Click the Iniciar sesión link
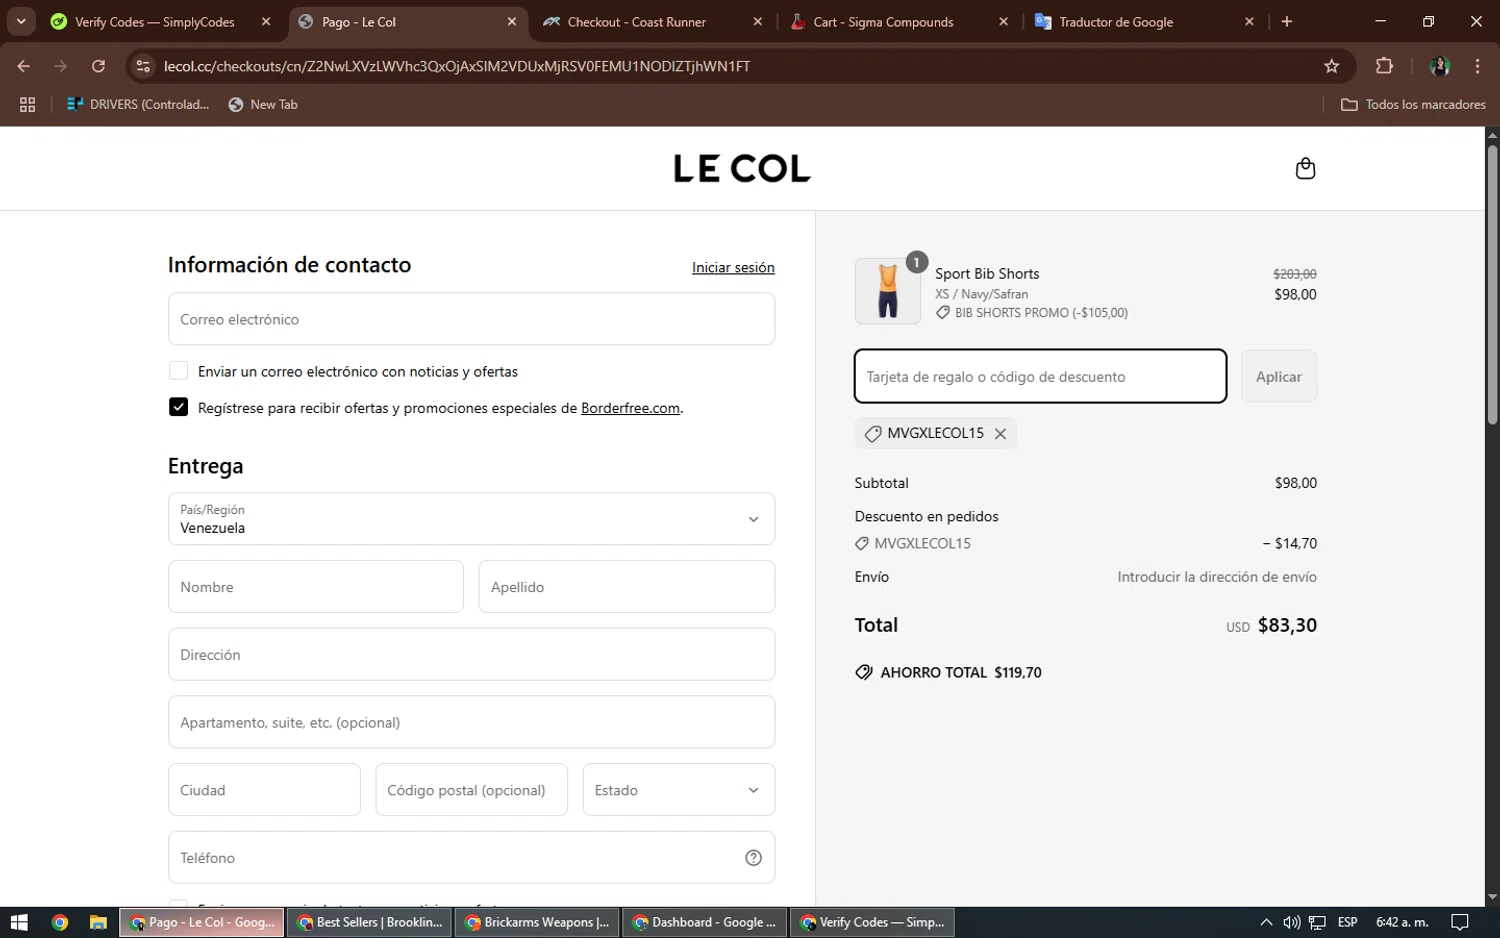Image resolution: width=1500 pixels, height=938 pixels. [733, 267]
